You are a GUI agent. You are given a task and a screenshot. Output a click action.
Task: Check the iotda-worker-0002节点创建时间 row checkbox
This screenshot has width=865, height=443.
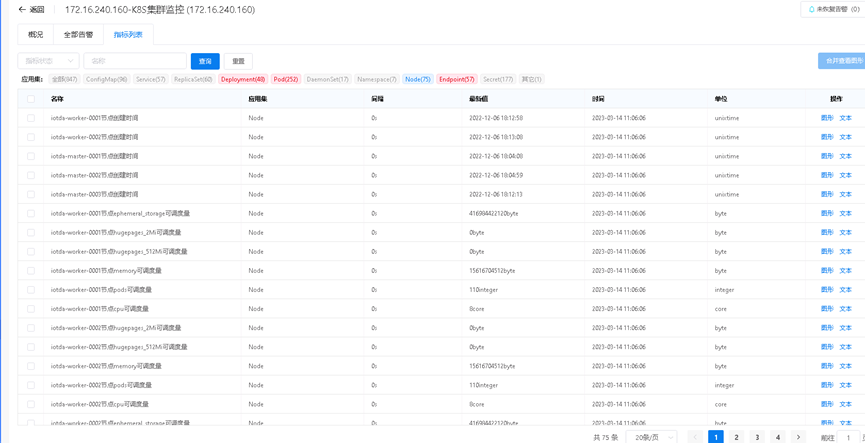(31, 137)
